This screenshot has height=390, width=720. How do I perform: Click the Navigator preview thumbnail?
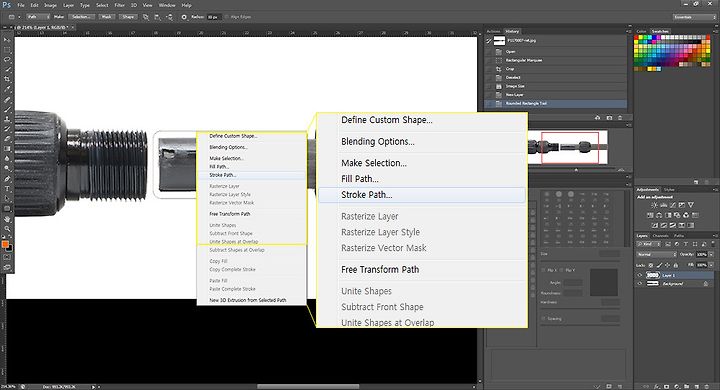[568, 147]
